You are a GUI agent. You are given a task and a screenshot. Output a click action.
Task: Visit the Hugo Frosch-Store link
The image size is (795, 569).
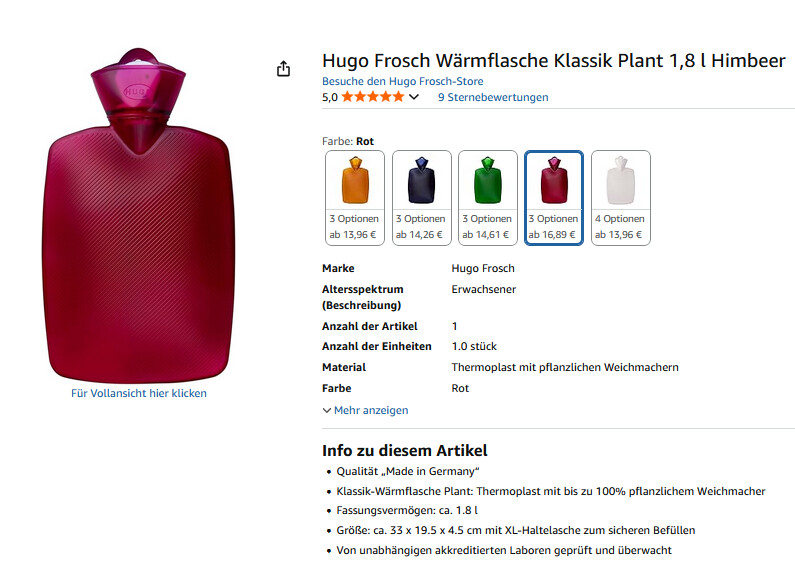pos(403,81)
